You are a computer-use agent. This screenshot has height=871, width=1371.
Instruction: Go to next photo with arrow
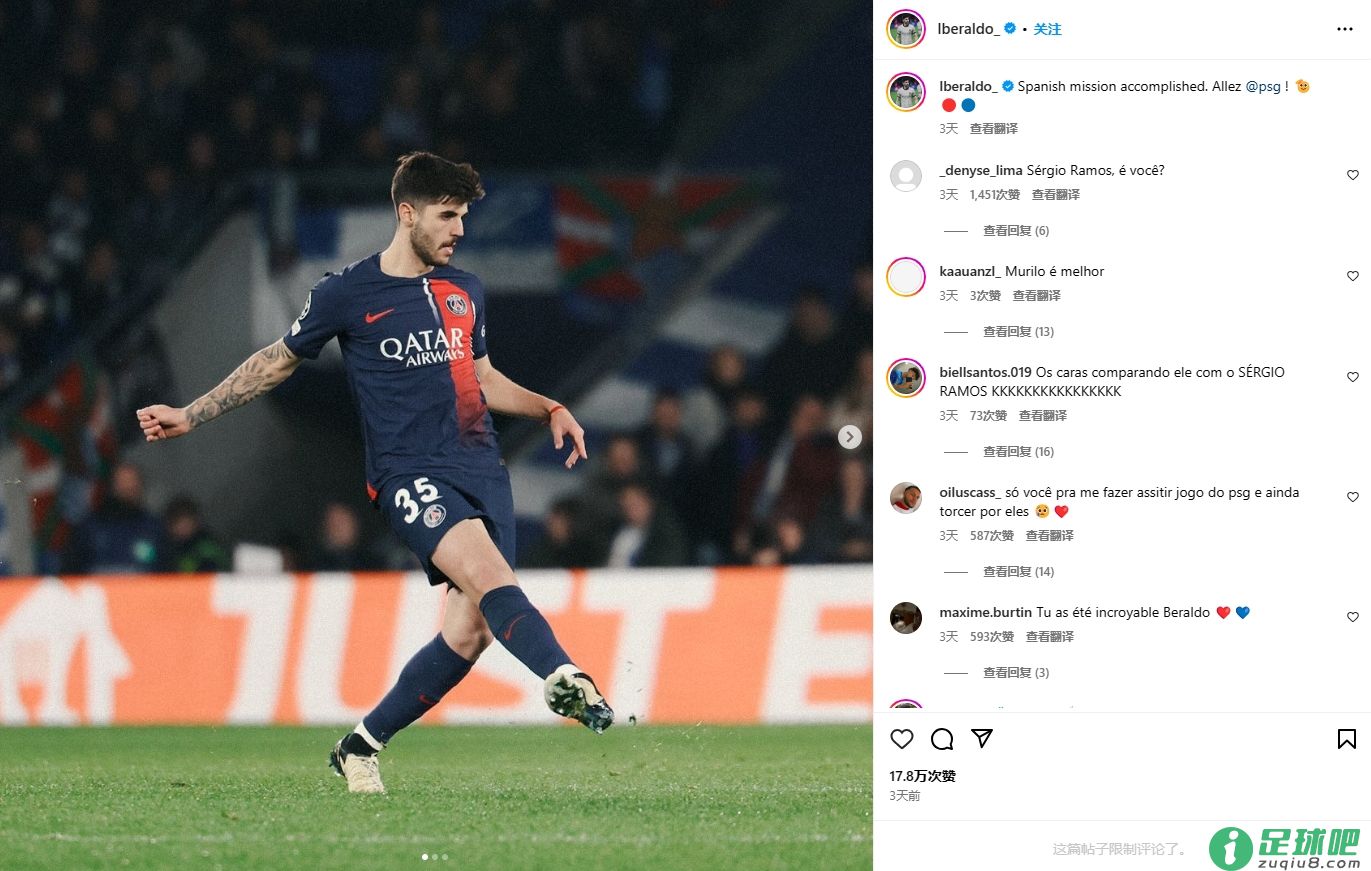[849, 437]
